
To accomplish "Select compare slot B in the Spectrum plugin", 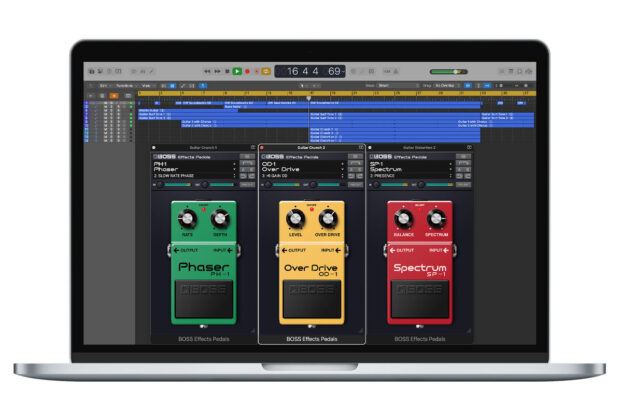I will (x=467, y=169).
